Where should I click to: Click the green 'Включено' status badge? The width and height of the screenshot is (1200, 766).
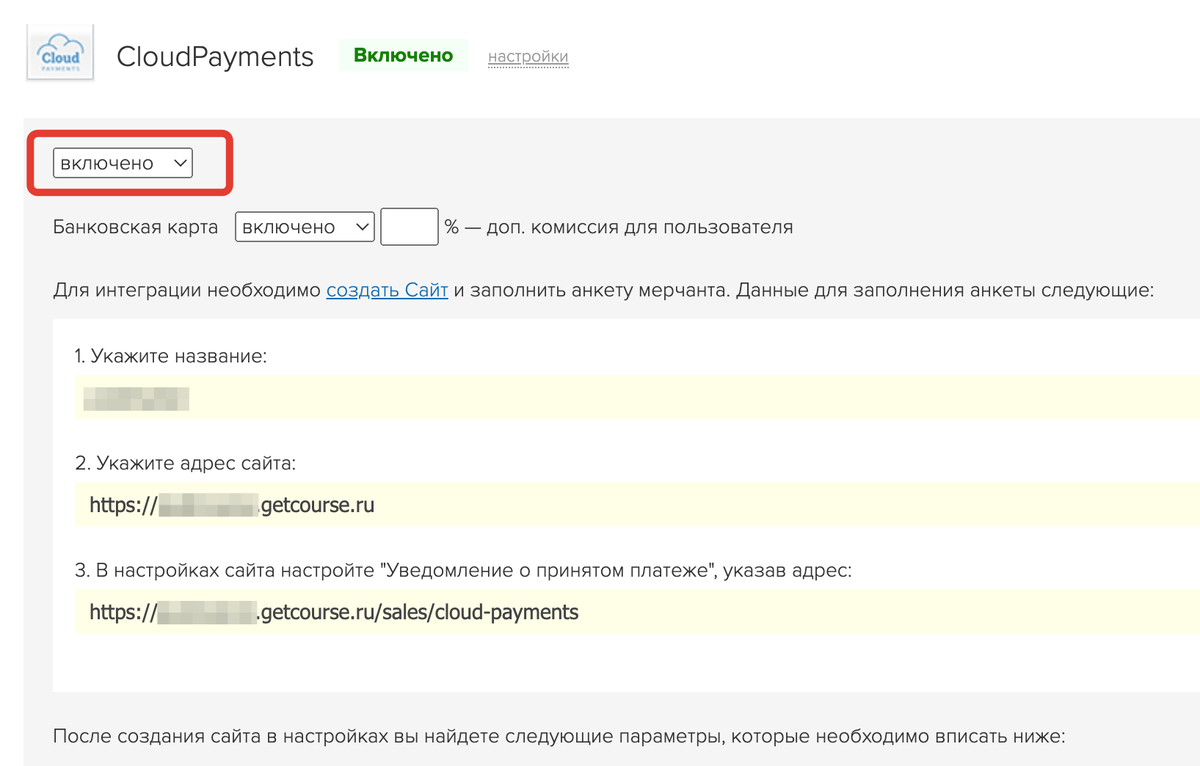tap(404, 55)
